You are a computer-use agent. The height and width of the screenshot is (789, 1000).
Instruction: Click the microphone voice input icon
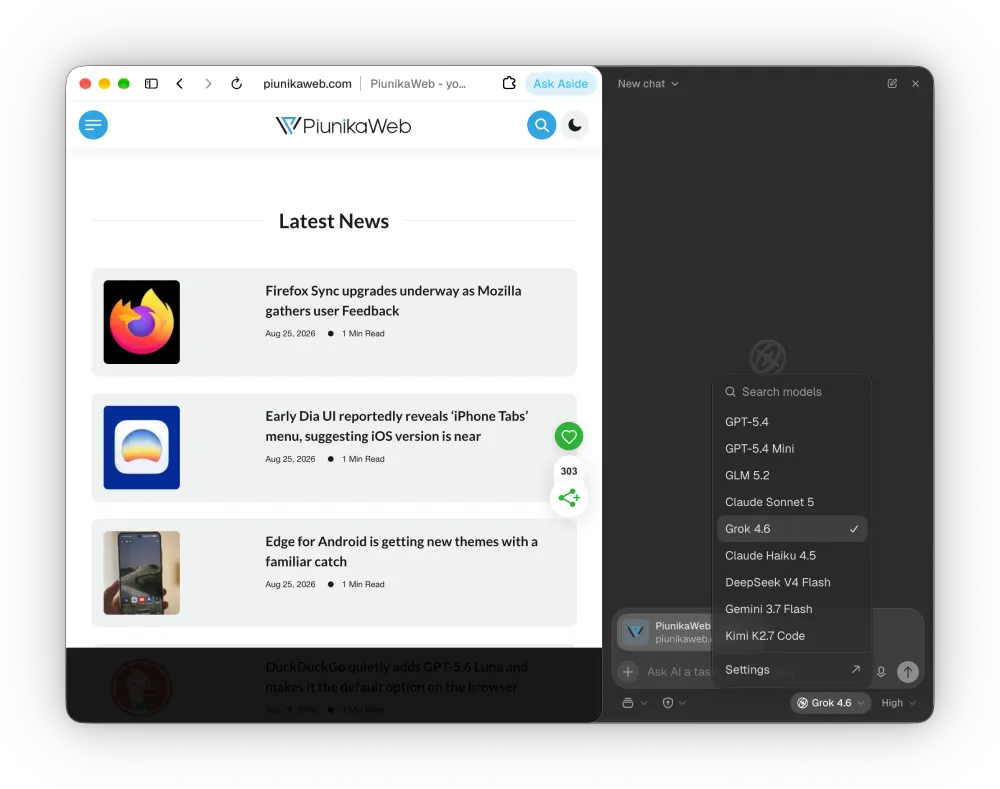coord(881,672)
